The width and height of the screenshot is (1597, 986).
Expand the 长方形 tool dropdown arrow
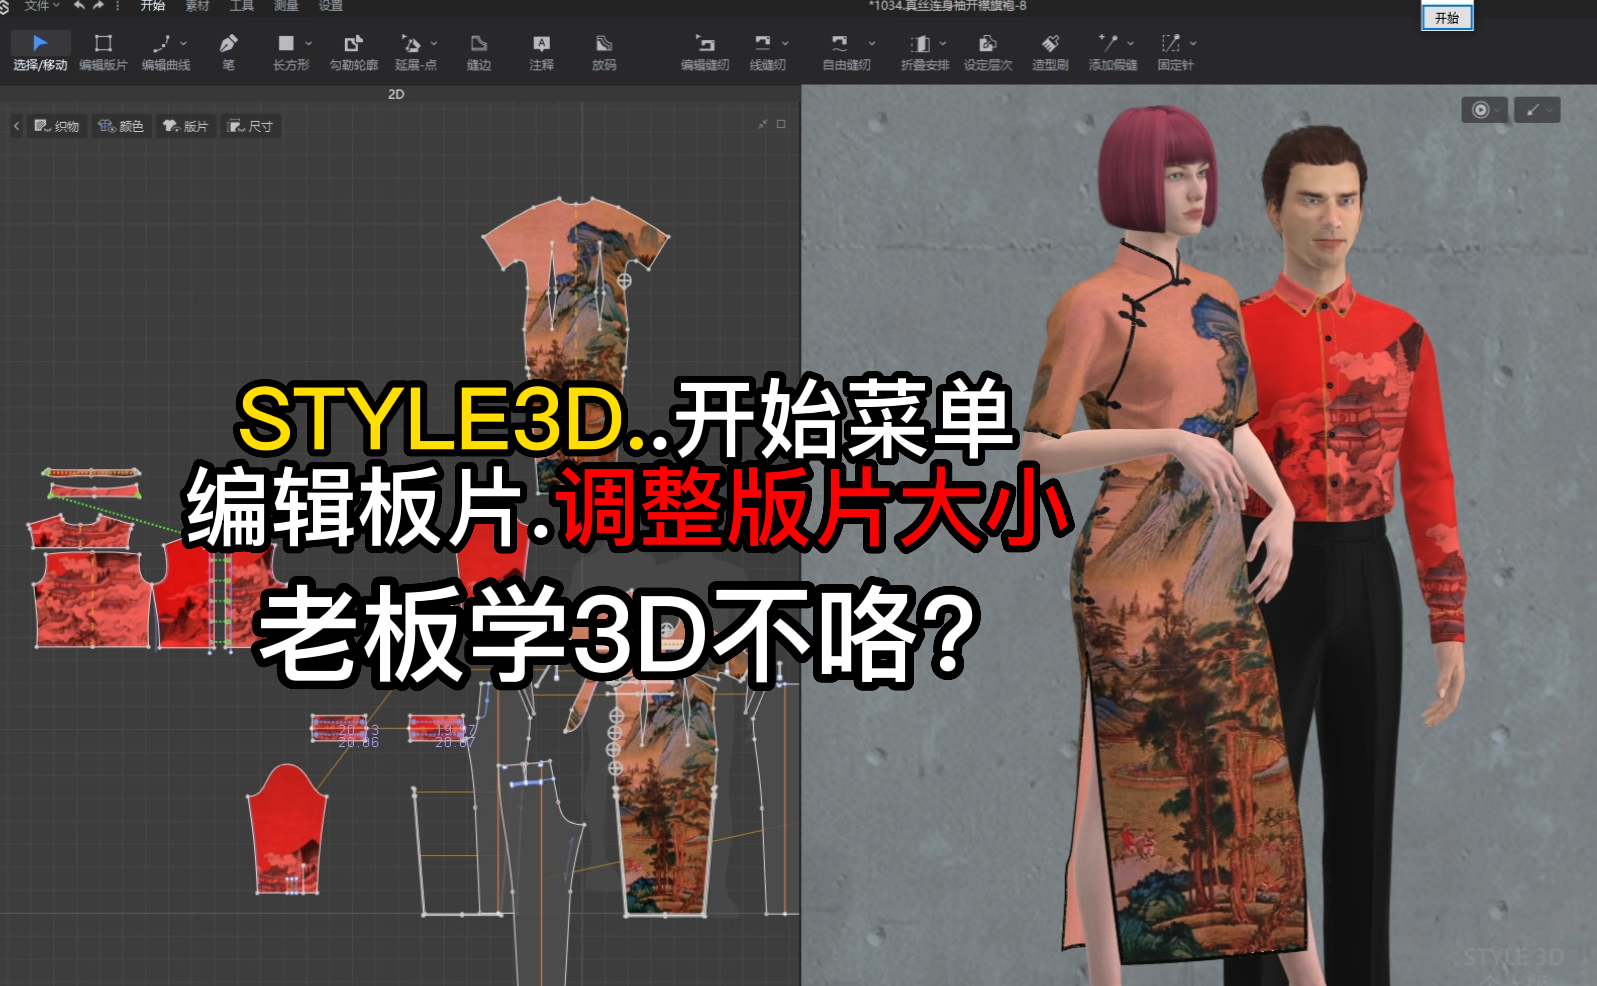(308, 43)
